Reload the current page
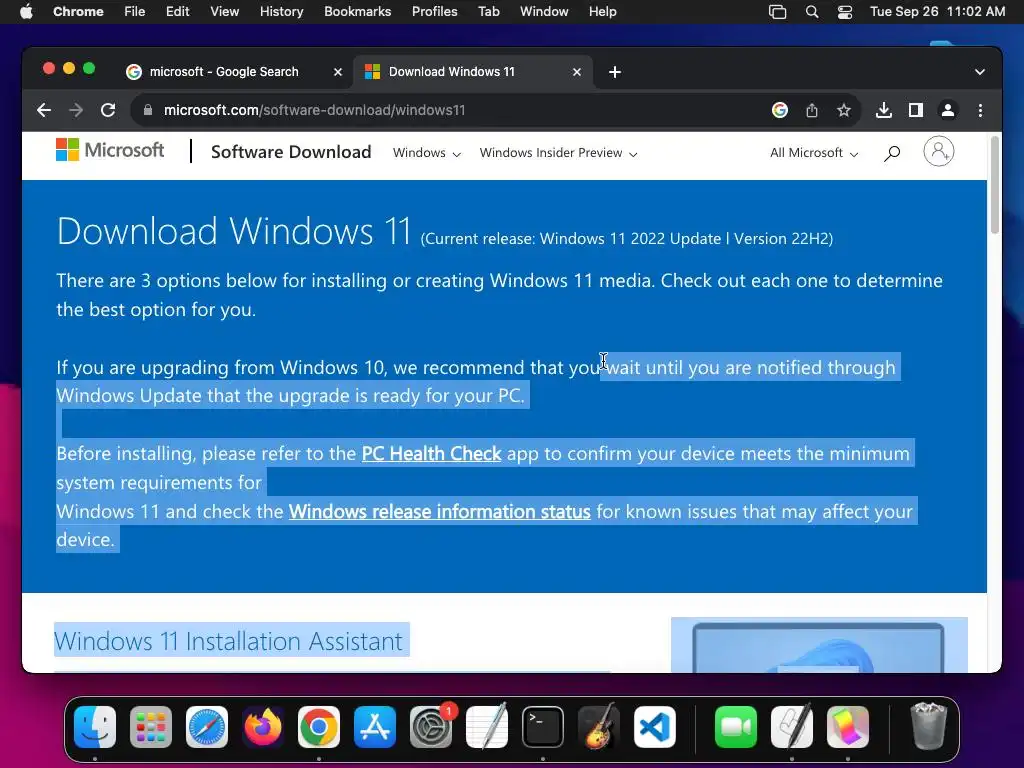This screenshot has height=768, width=1024. point(108,110)
